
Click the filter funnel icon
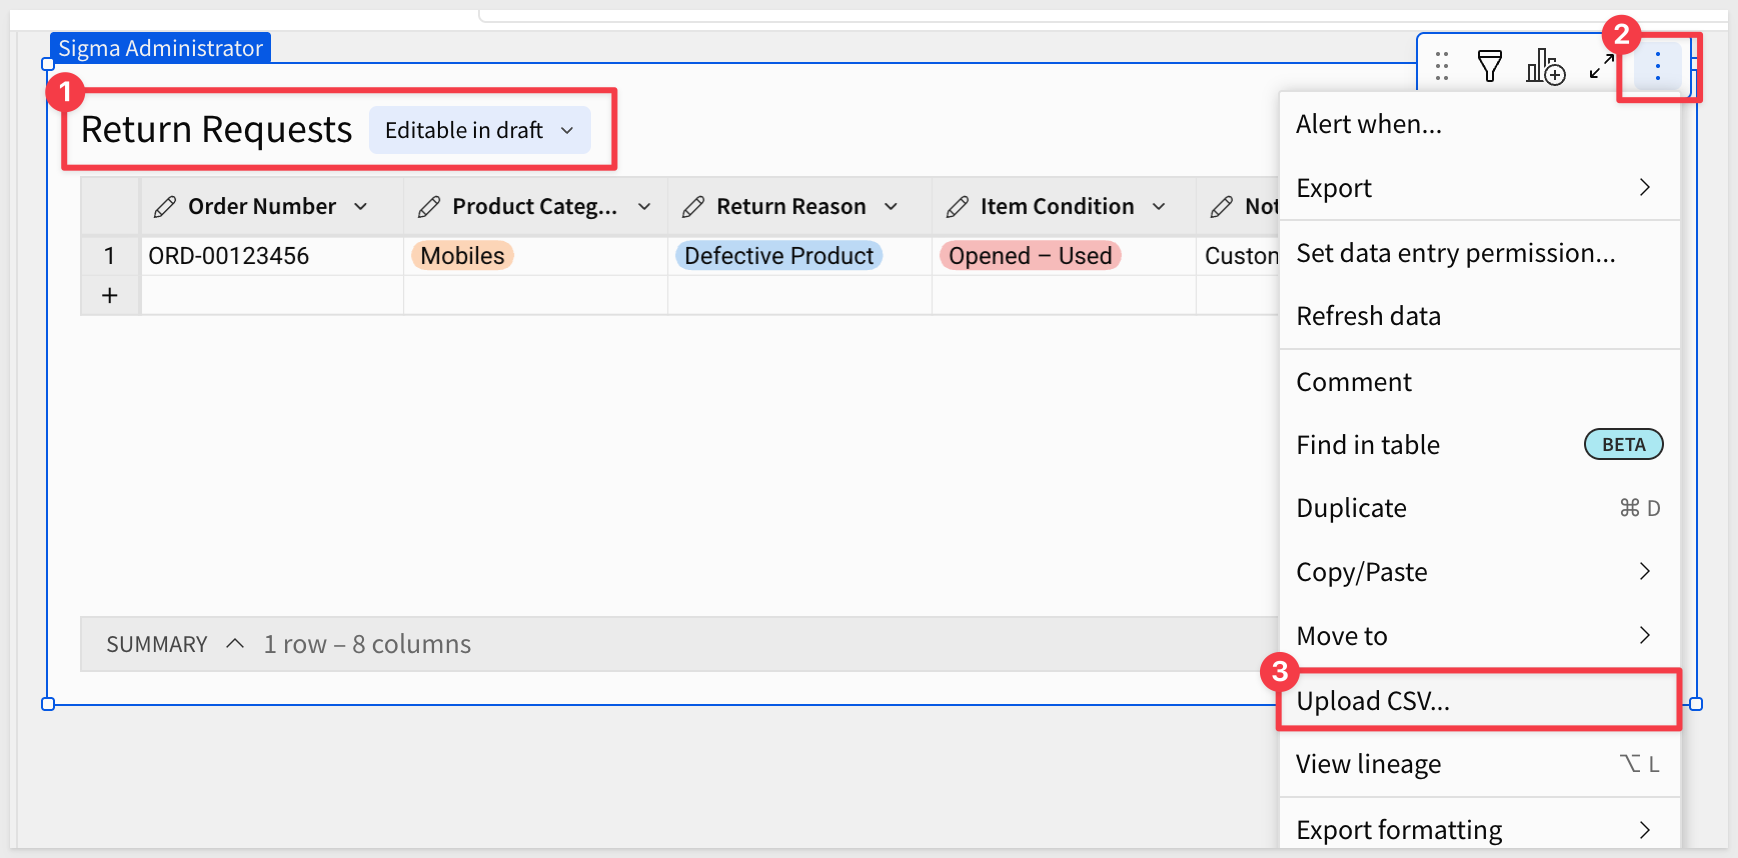[1490, 67]
